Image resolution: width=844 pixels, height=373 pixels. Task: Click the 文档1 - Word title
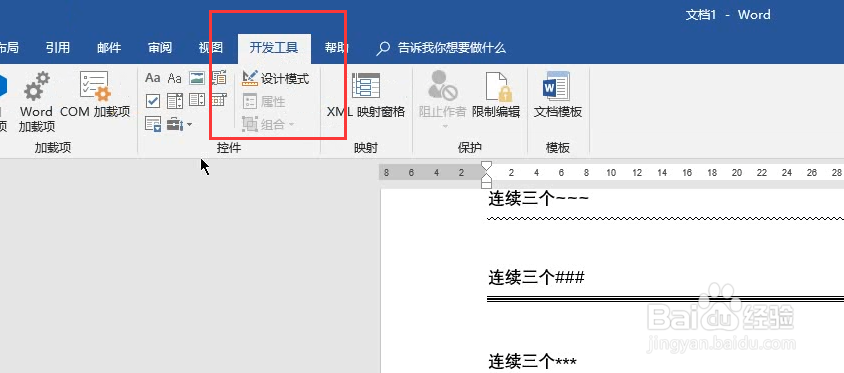point(728,15)
